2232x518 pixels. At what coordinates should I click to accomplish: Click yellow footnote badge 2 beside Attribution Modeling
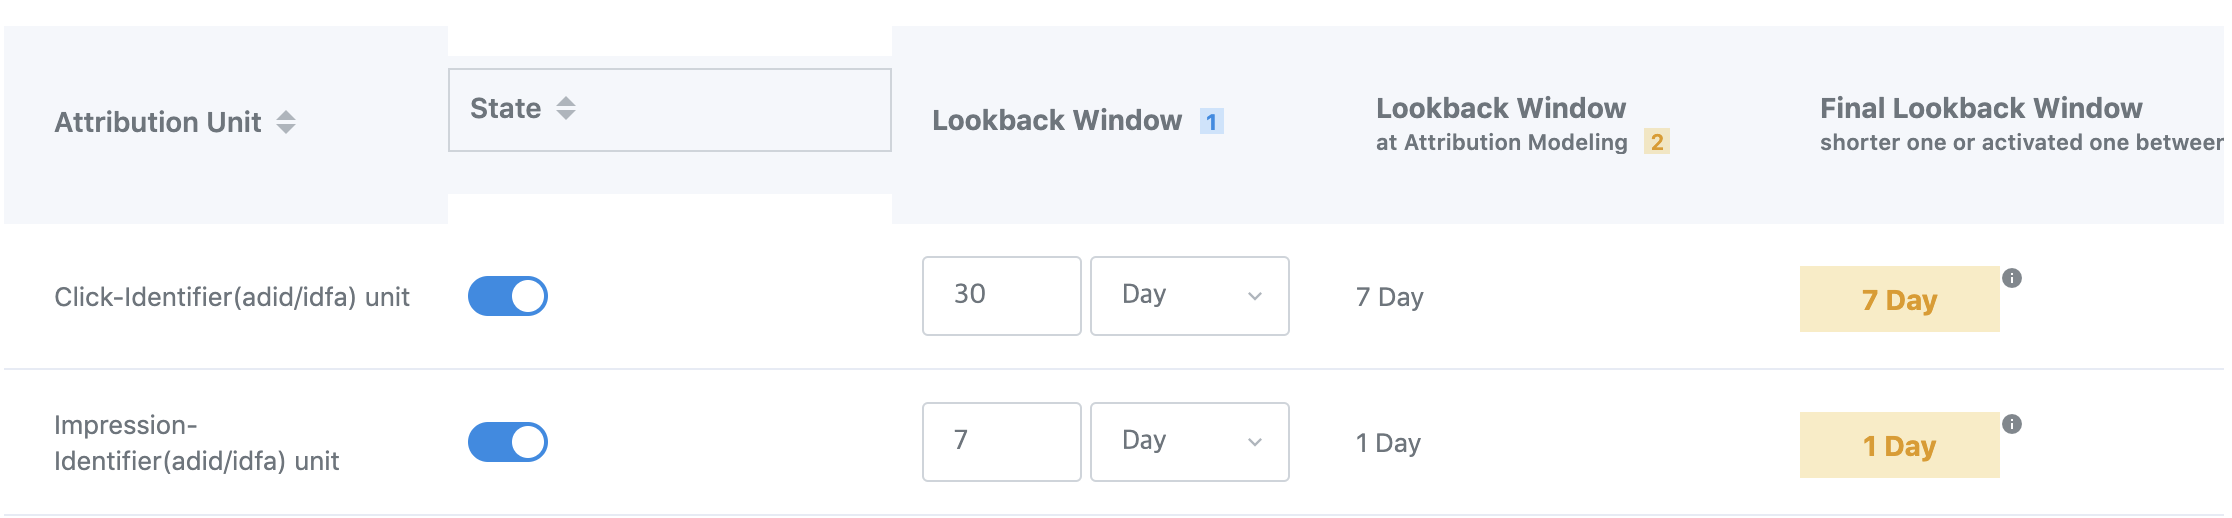click(x=1657, y=142)
